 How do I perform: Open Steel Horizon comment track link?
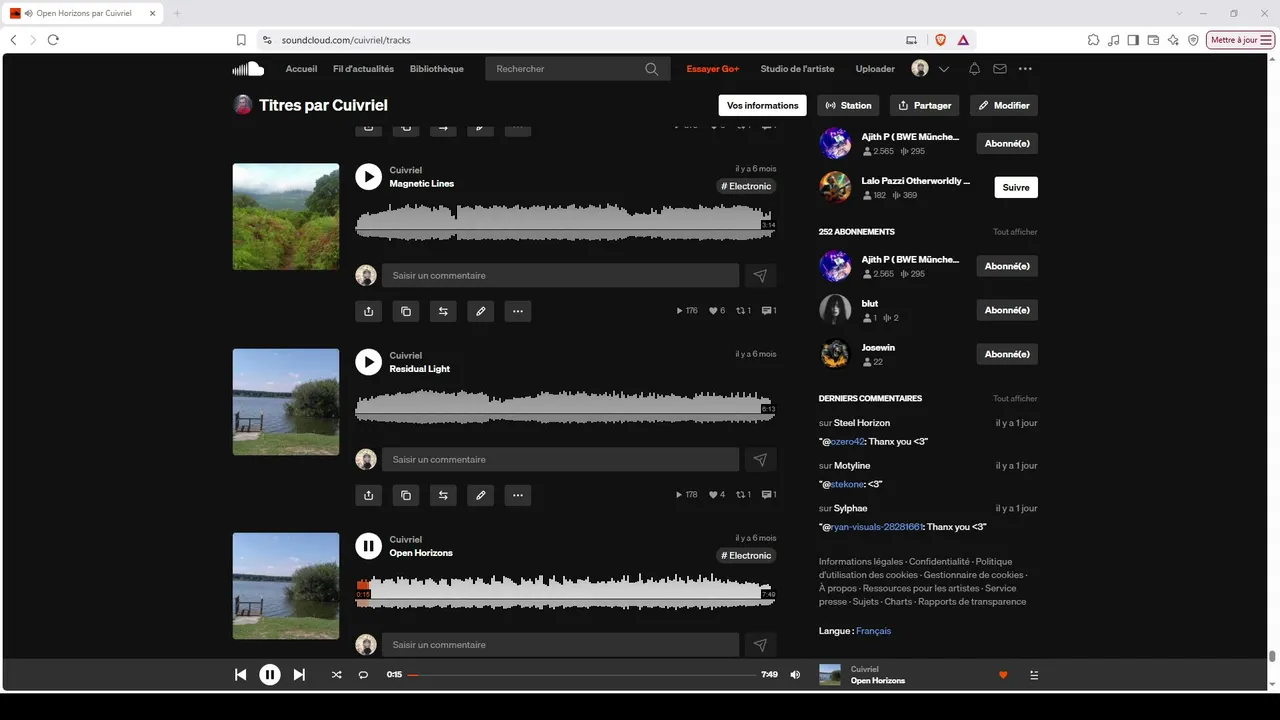click(x=861, y=423)
